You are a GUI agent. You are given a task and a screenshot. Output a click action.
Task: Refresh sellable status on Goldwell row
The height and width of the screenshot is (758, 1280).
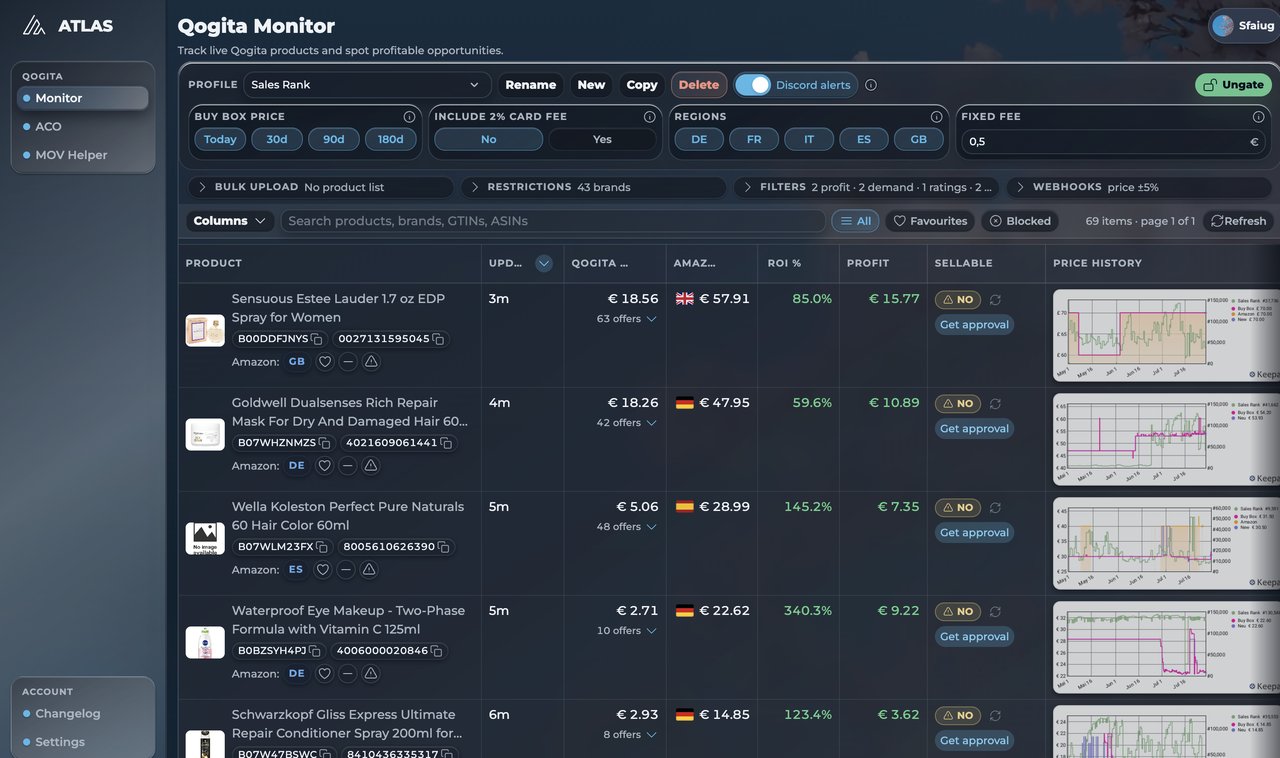995,404
